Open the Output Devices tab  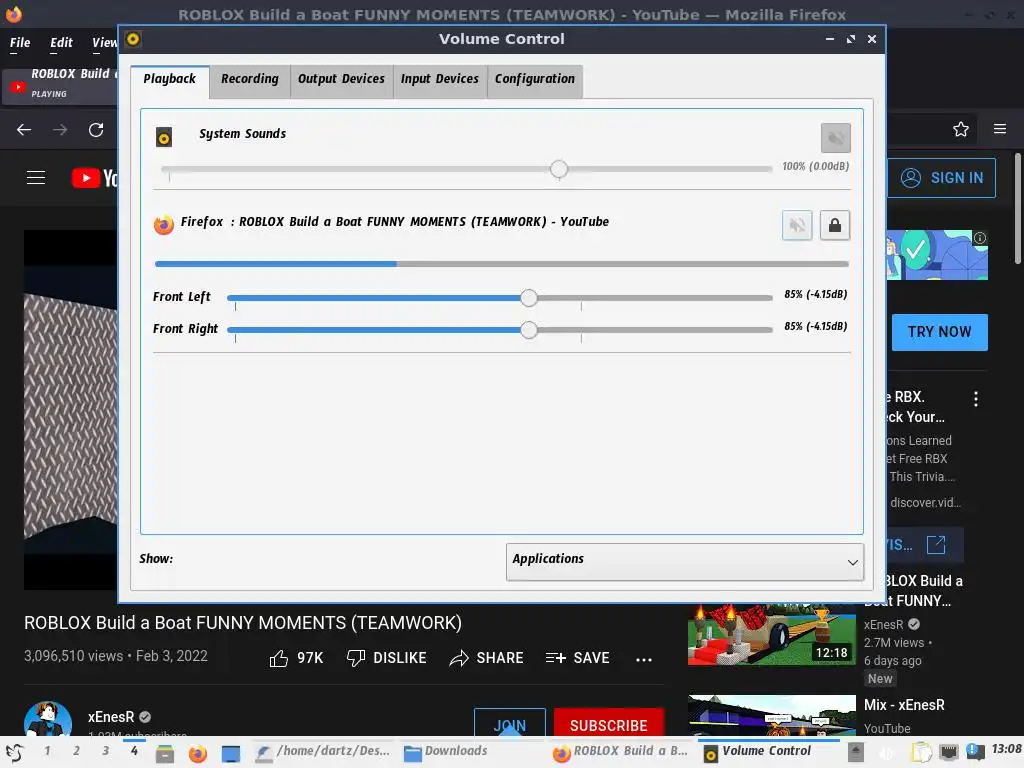[342, 80]
